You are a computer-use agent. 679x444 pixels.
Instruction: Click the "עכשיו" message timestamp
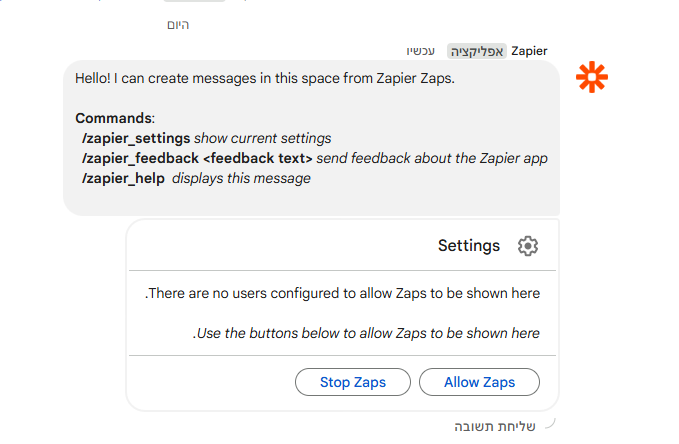click(x=423, y=50)
